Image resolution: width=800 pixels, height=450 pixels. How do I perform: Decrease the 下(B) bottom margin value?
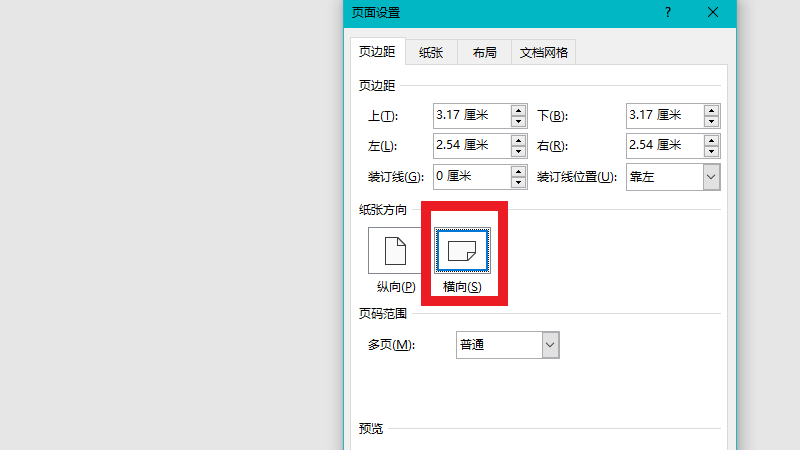711,121
